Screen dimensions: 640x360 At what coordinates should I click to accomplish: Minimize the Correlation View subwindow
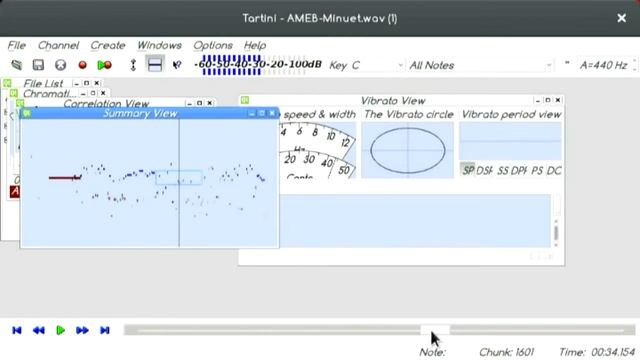pos(189,103)
